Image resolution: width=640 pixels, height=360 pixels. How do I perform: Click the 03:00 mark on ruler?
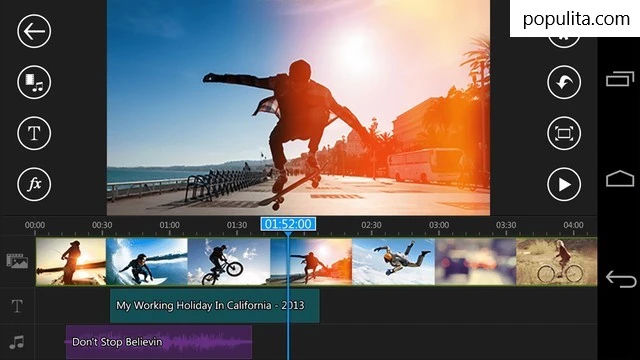pos(439,225)
